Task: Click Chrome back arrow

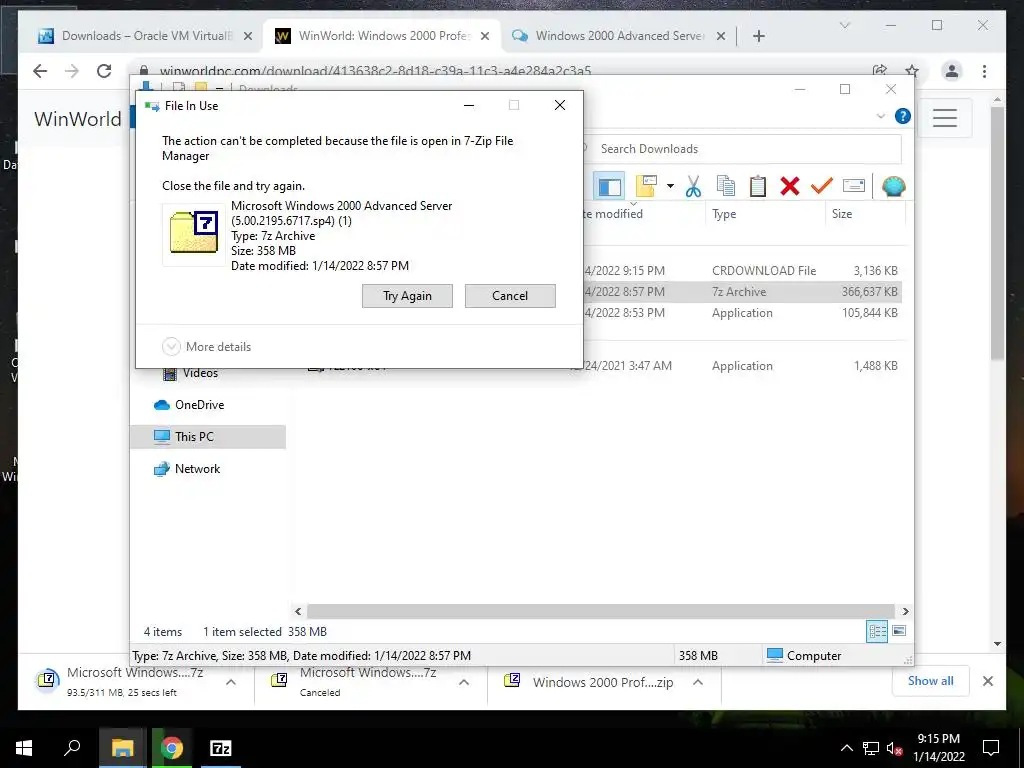Action: tap(40, 71)
